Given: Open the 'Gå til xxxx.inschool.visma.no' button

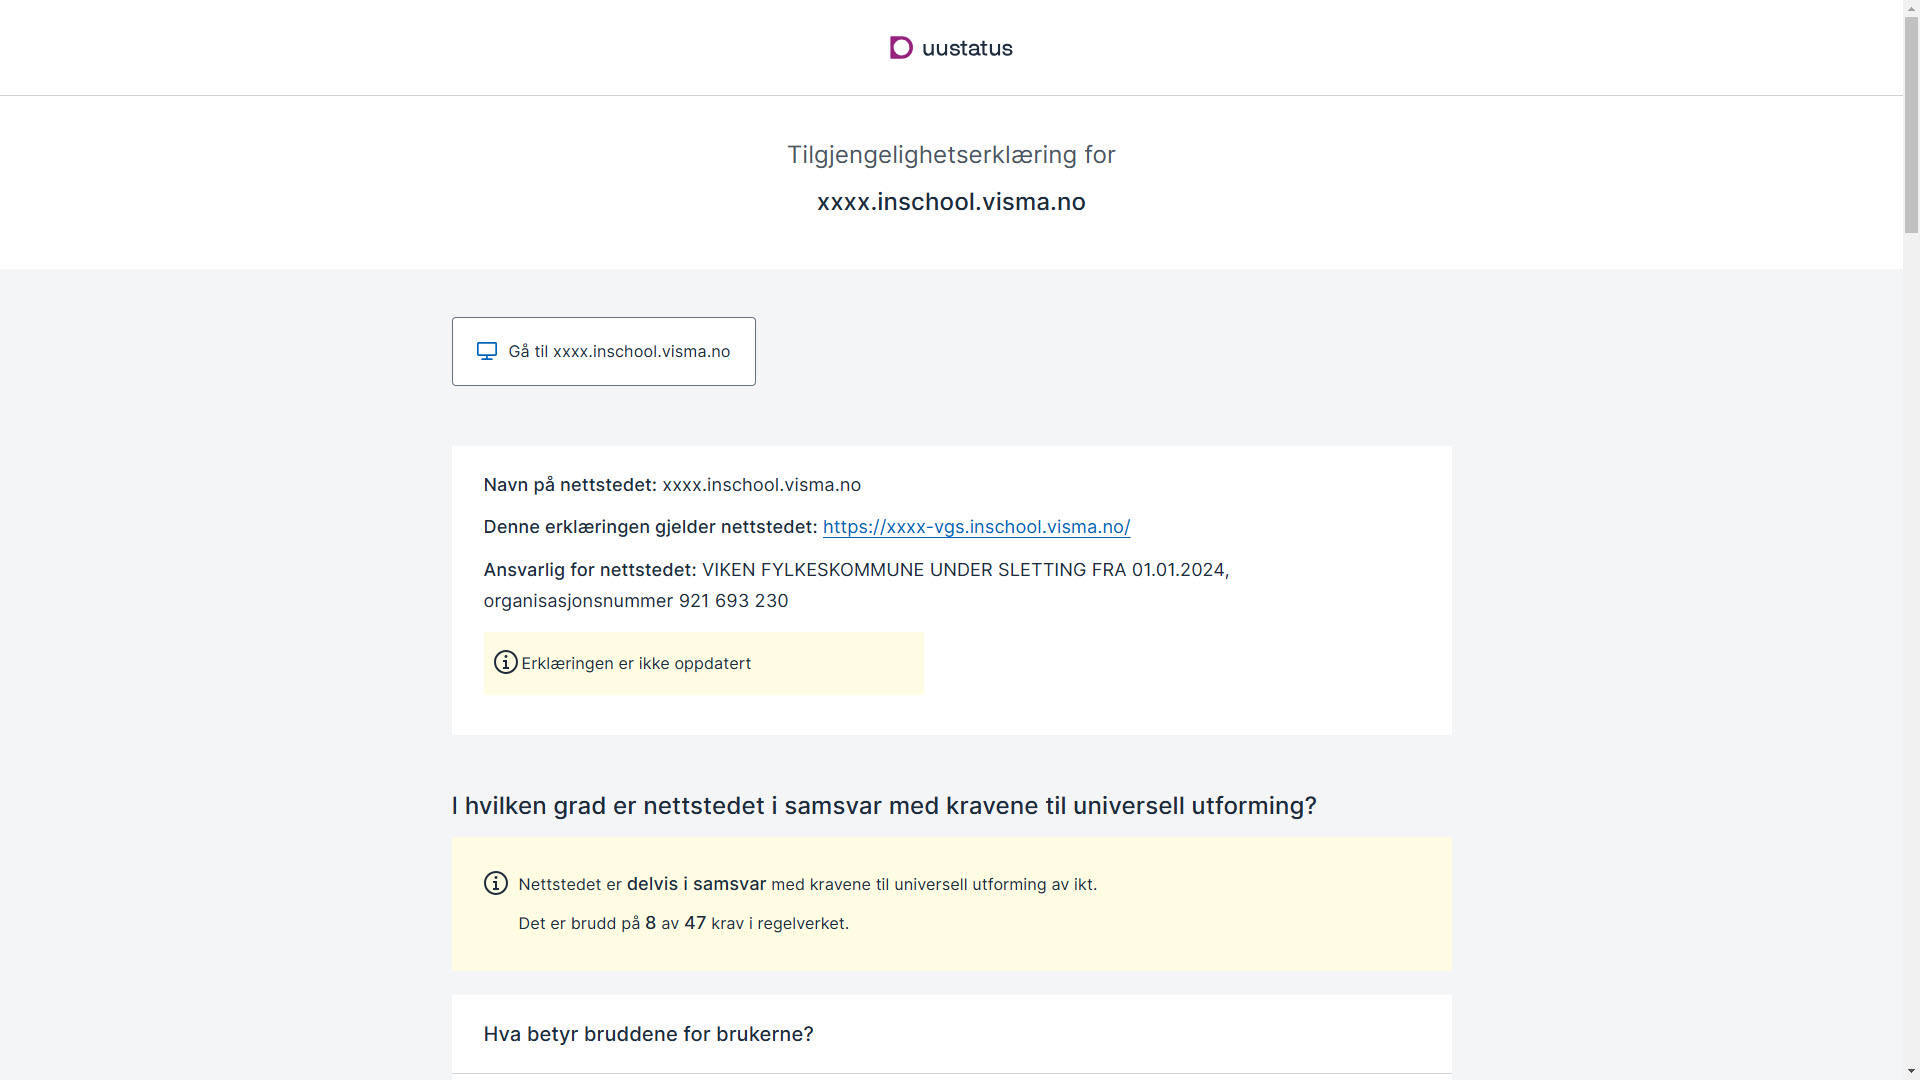Looking at the screenshot, I should click(604, 351).
